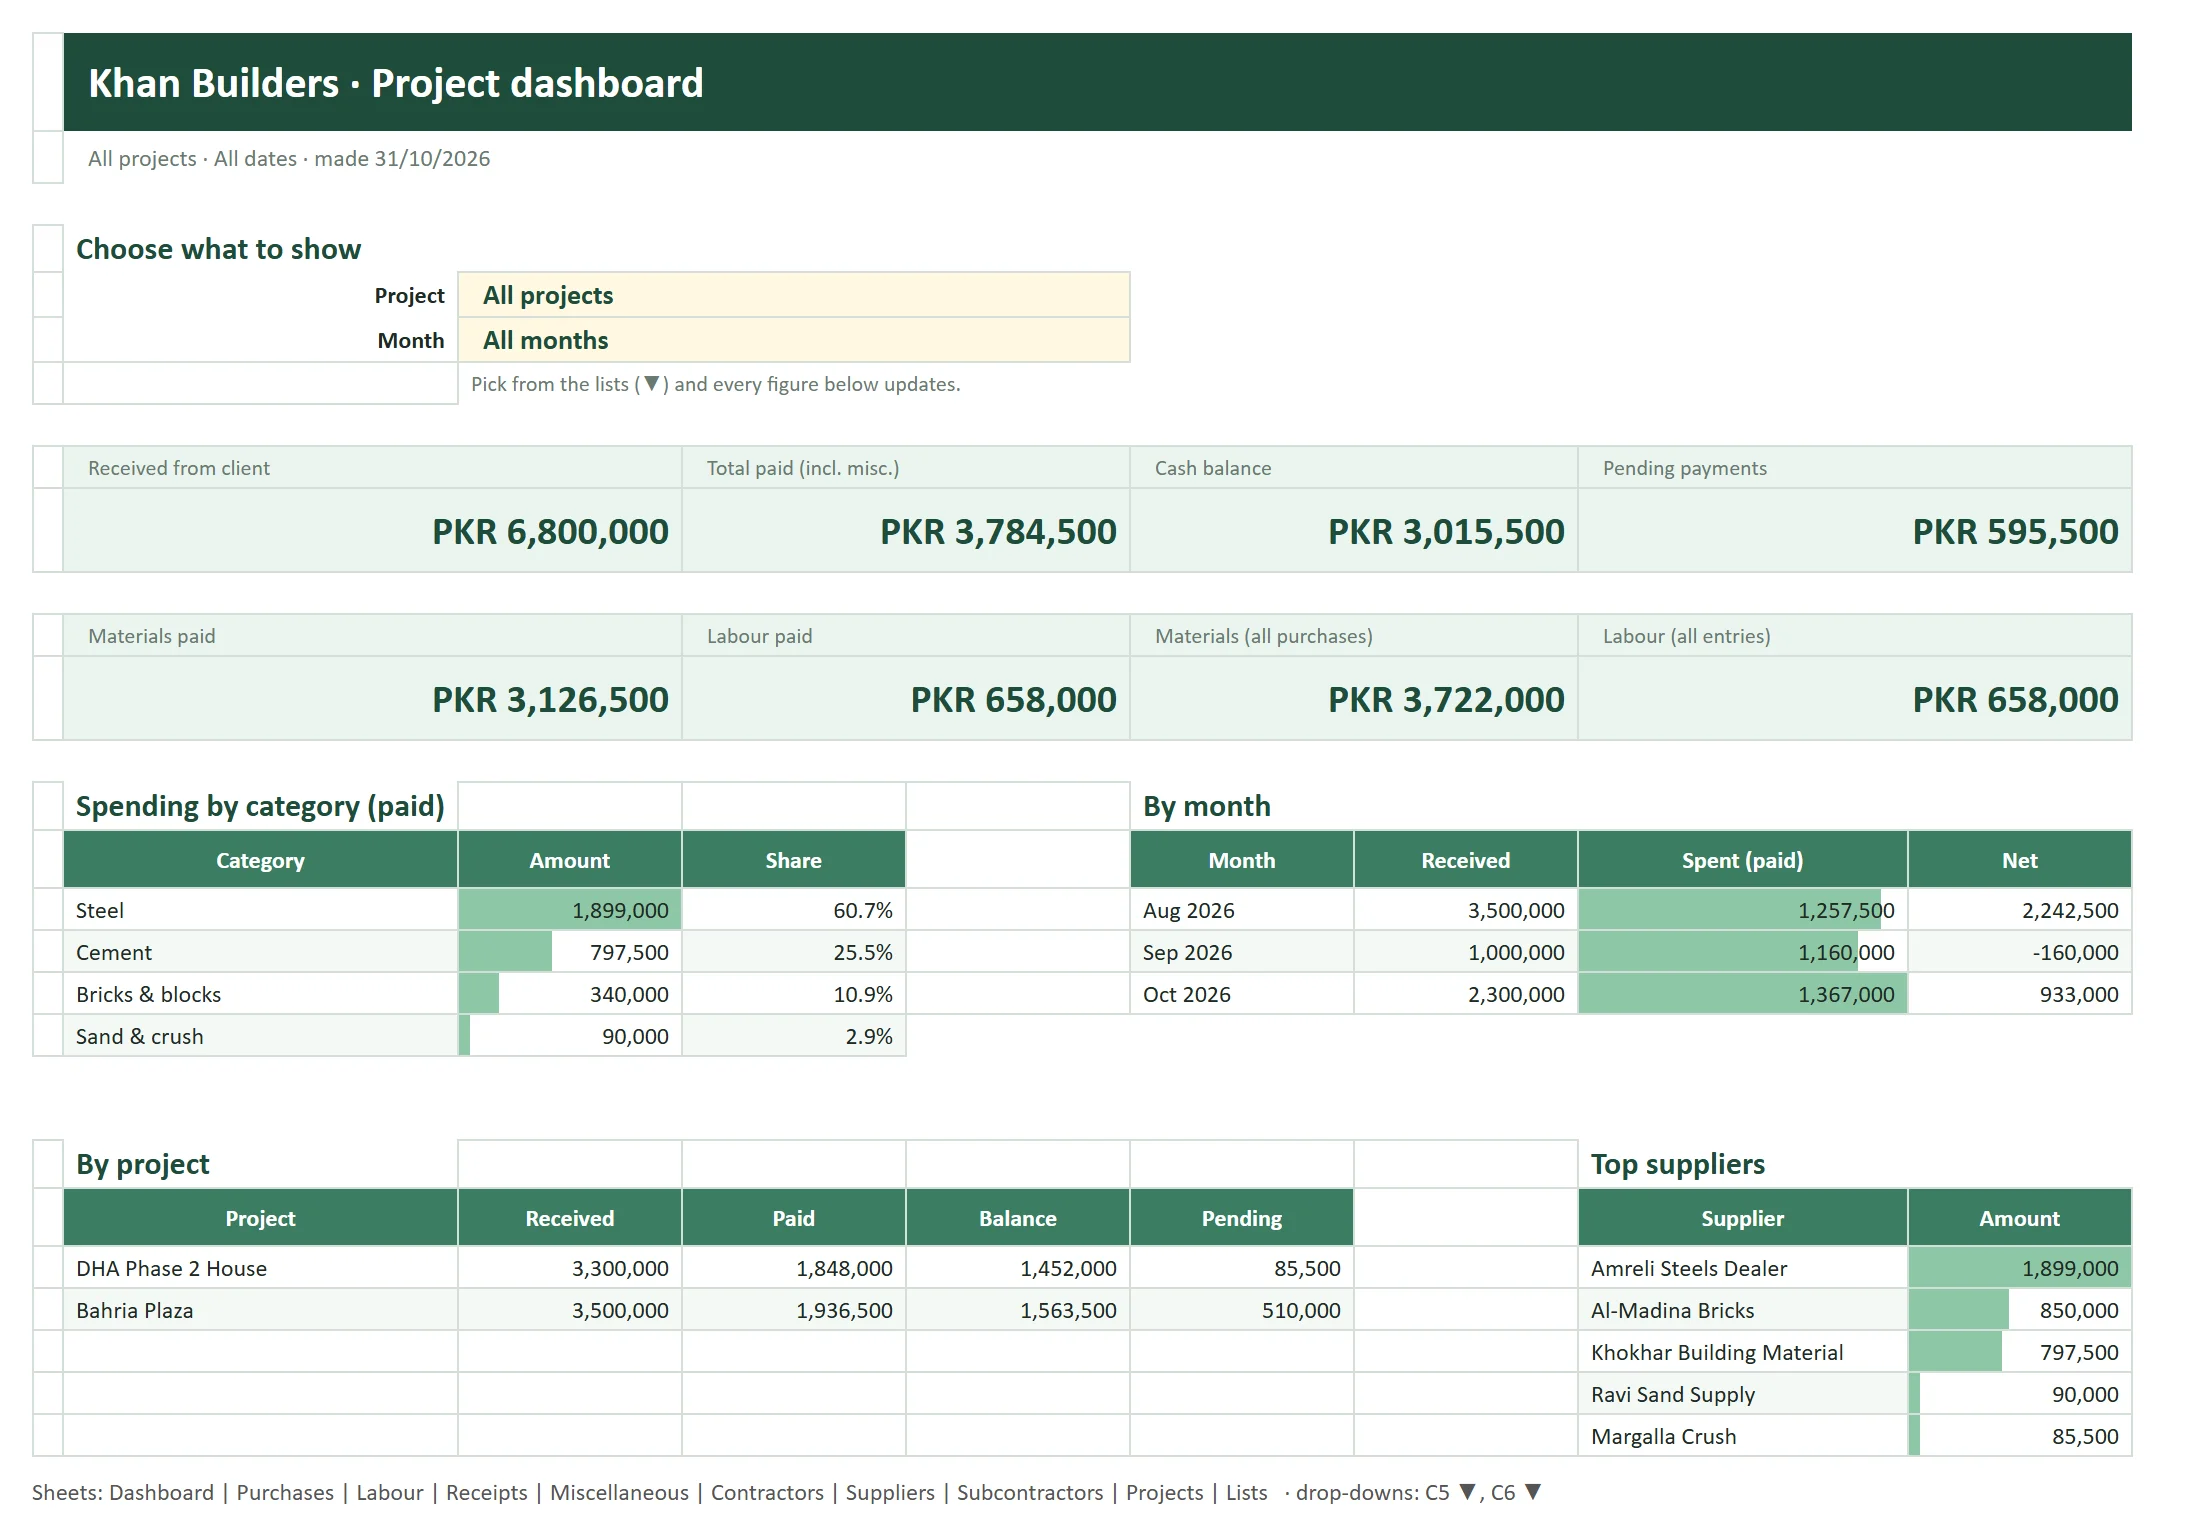The height and width of the screenshot is (1520, 2200).
Task: Select Amreli Steels Dealer supplier cell
Action: (x=1743, y=1268)
